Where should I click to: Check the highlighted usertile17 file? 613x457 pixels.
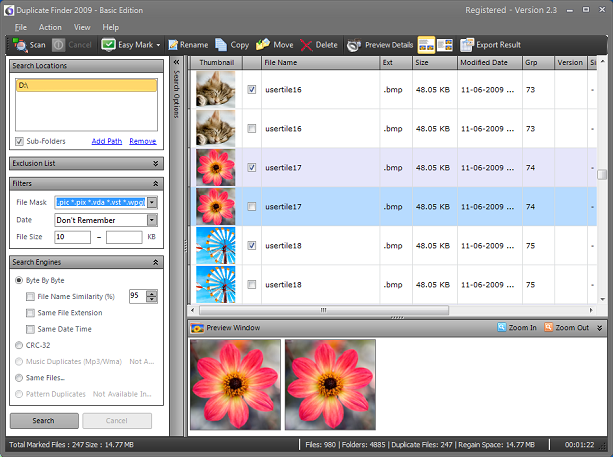coord(252,206)
